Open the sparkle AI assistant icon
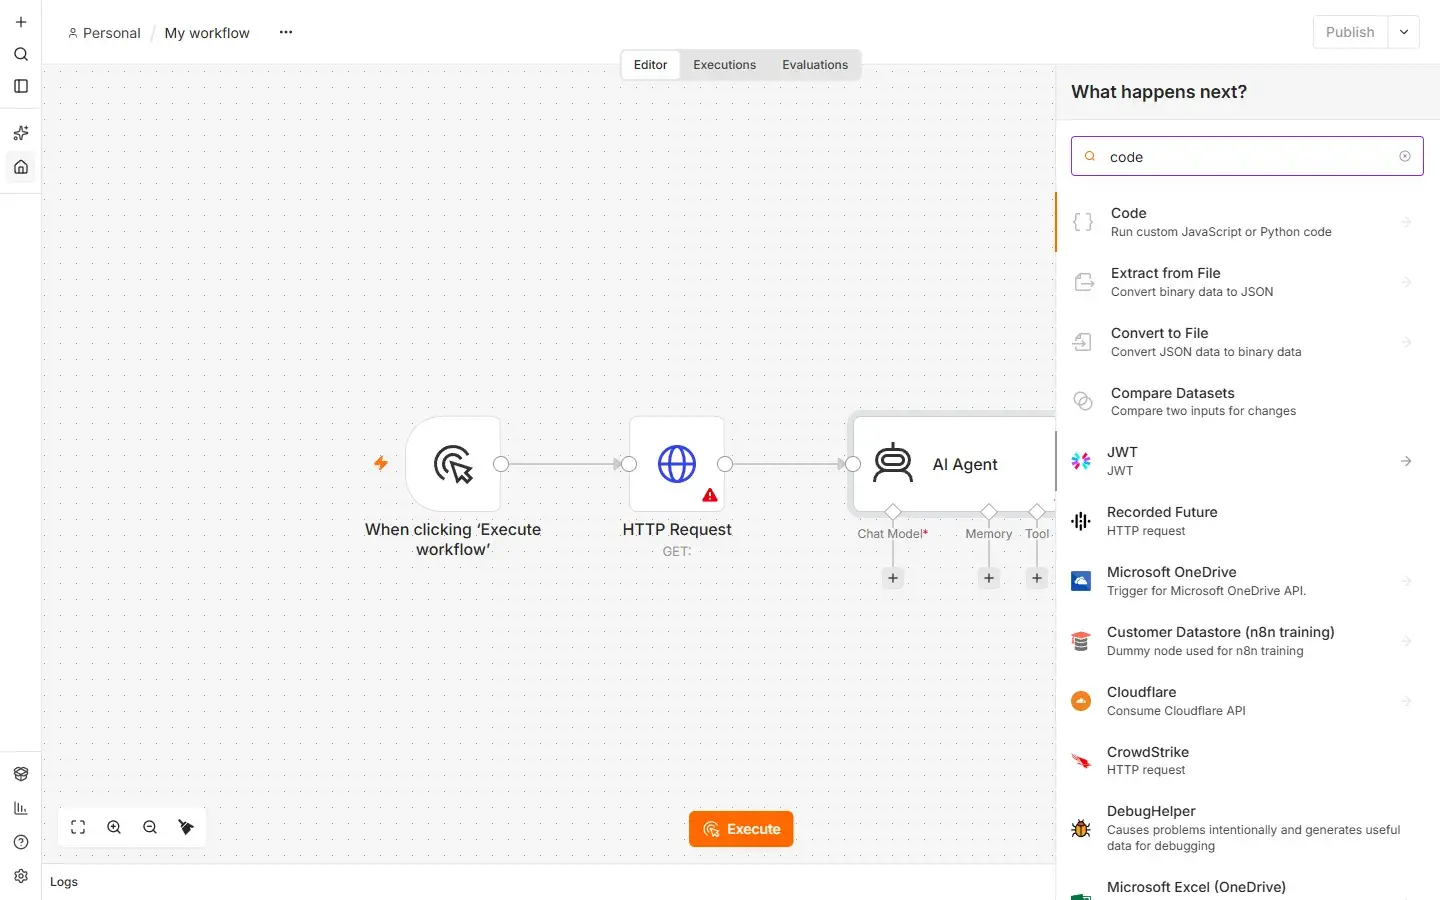 click(21, 133)
